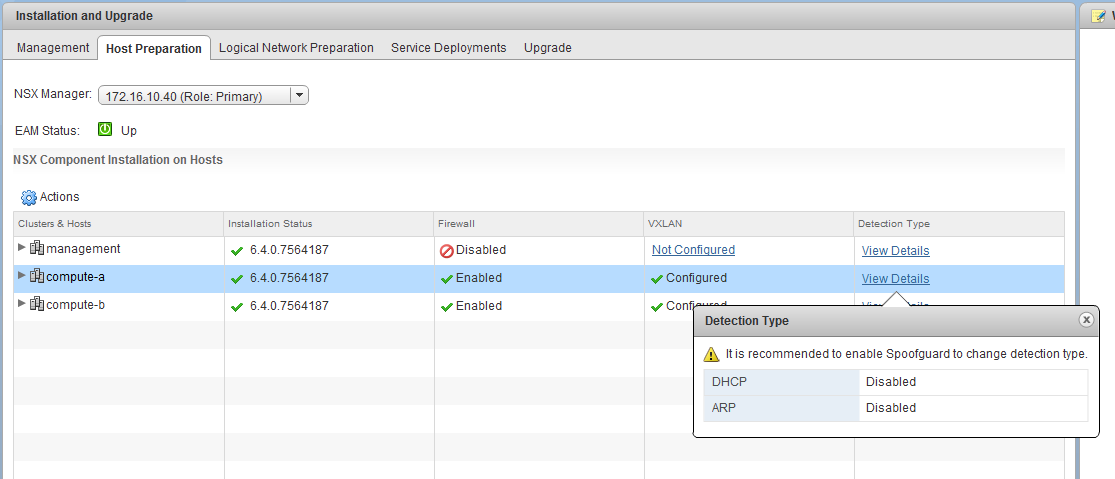This screenshot has height=479, width=1115.
Task: Switch to the Management tab
Action: click(x=53, y=48)
